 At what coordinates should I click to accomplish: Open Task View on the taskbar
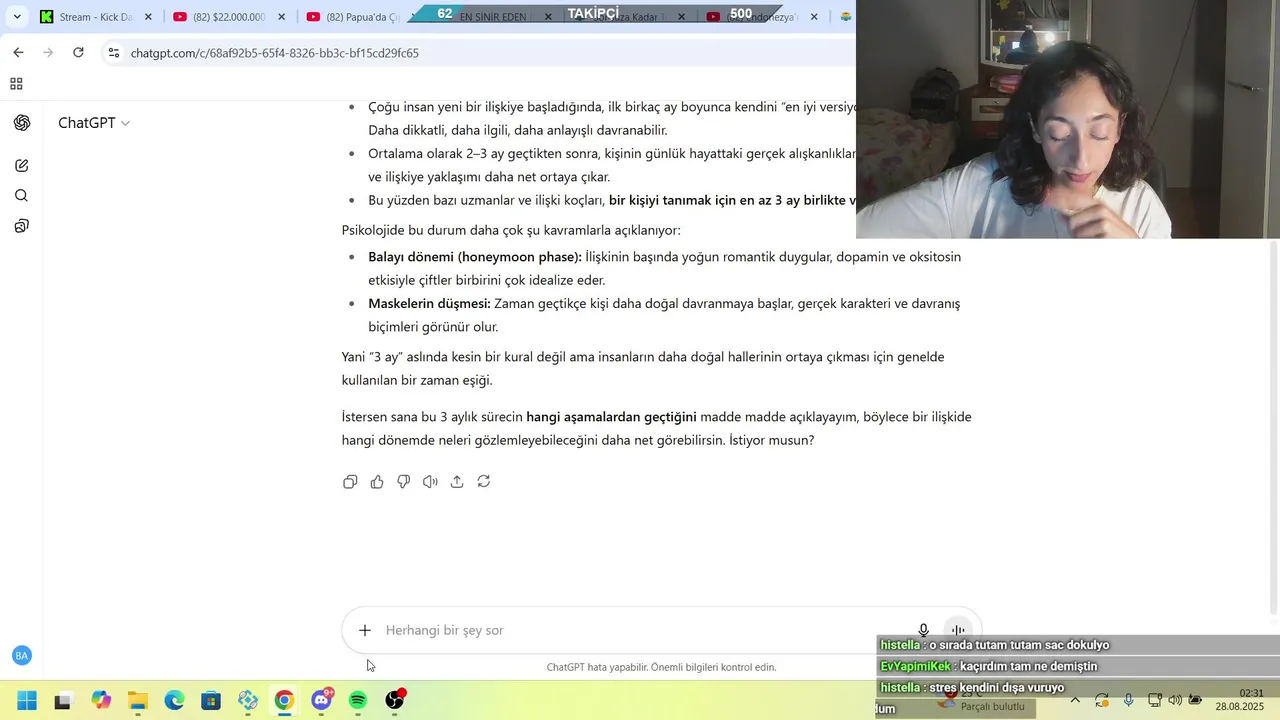(x=63, y=701)
